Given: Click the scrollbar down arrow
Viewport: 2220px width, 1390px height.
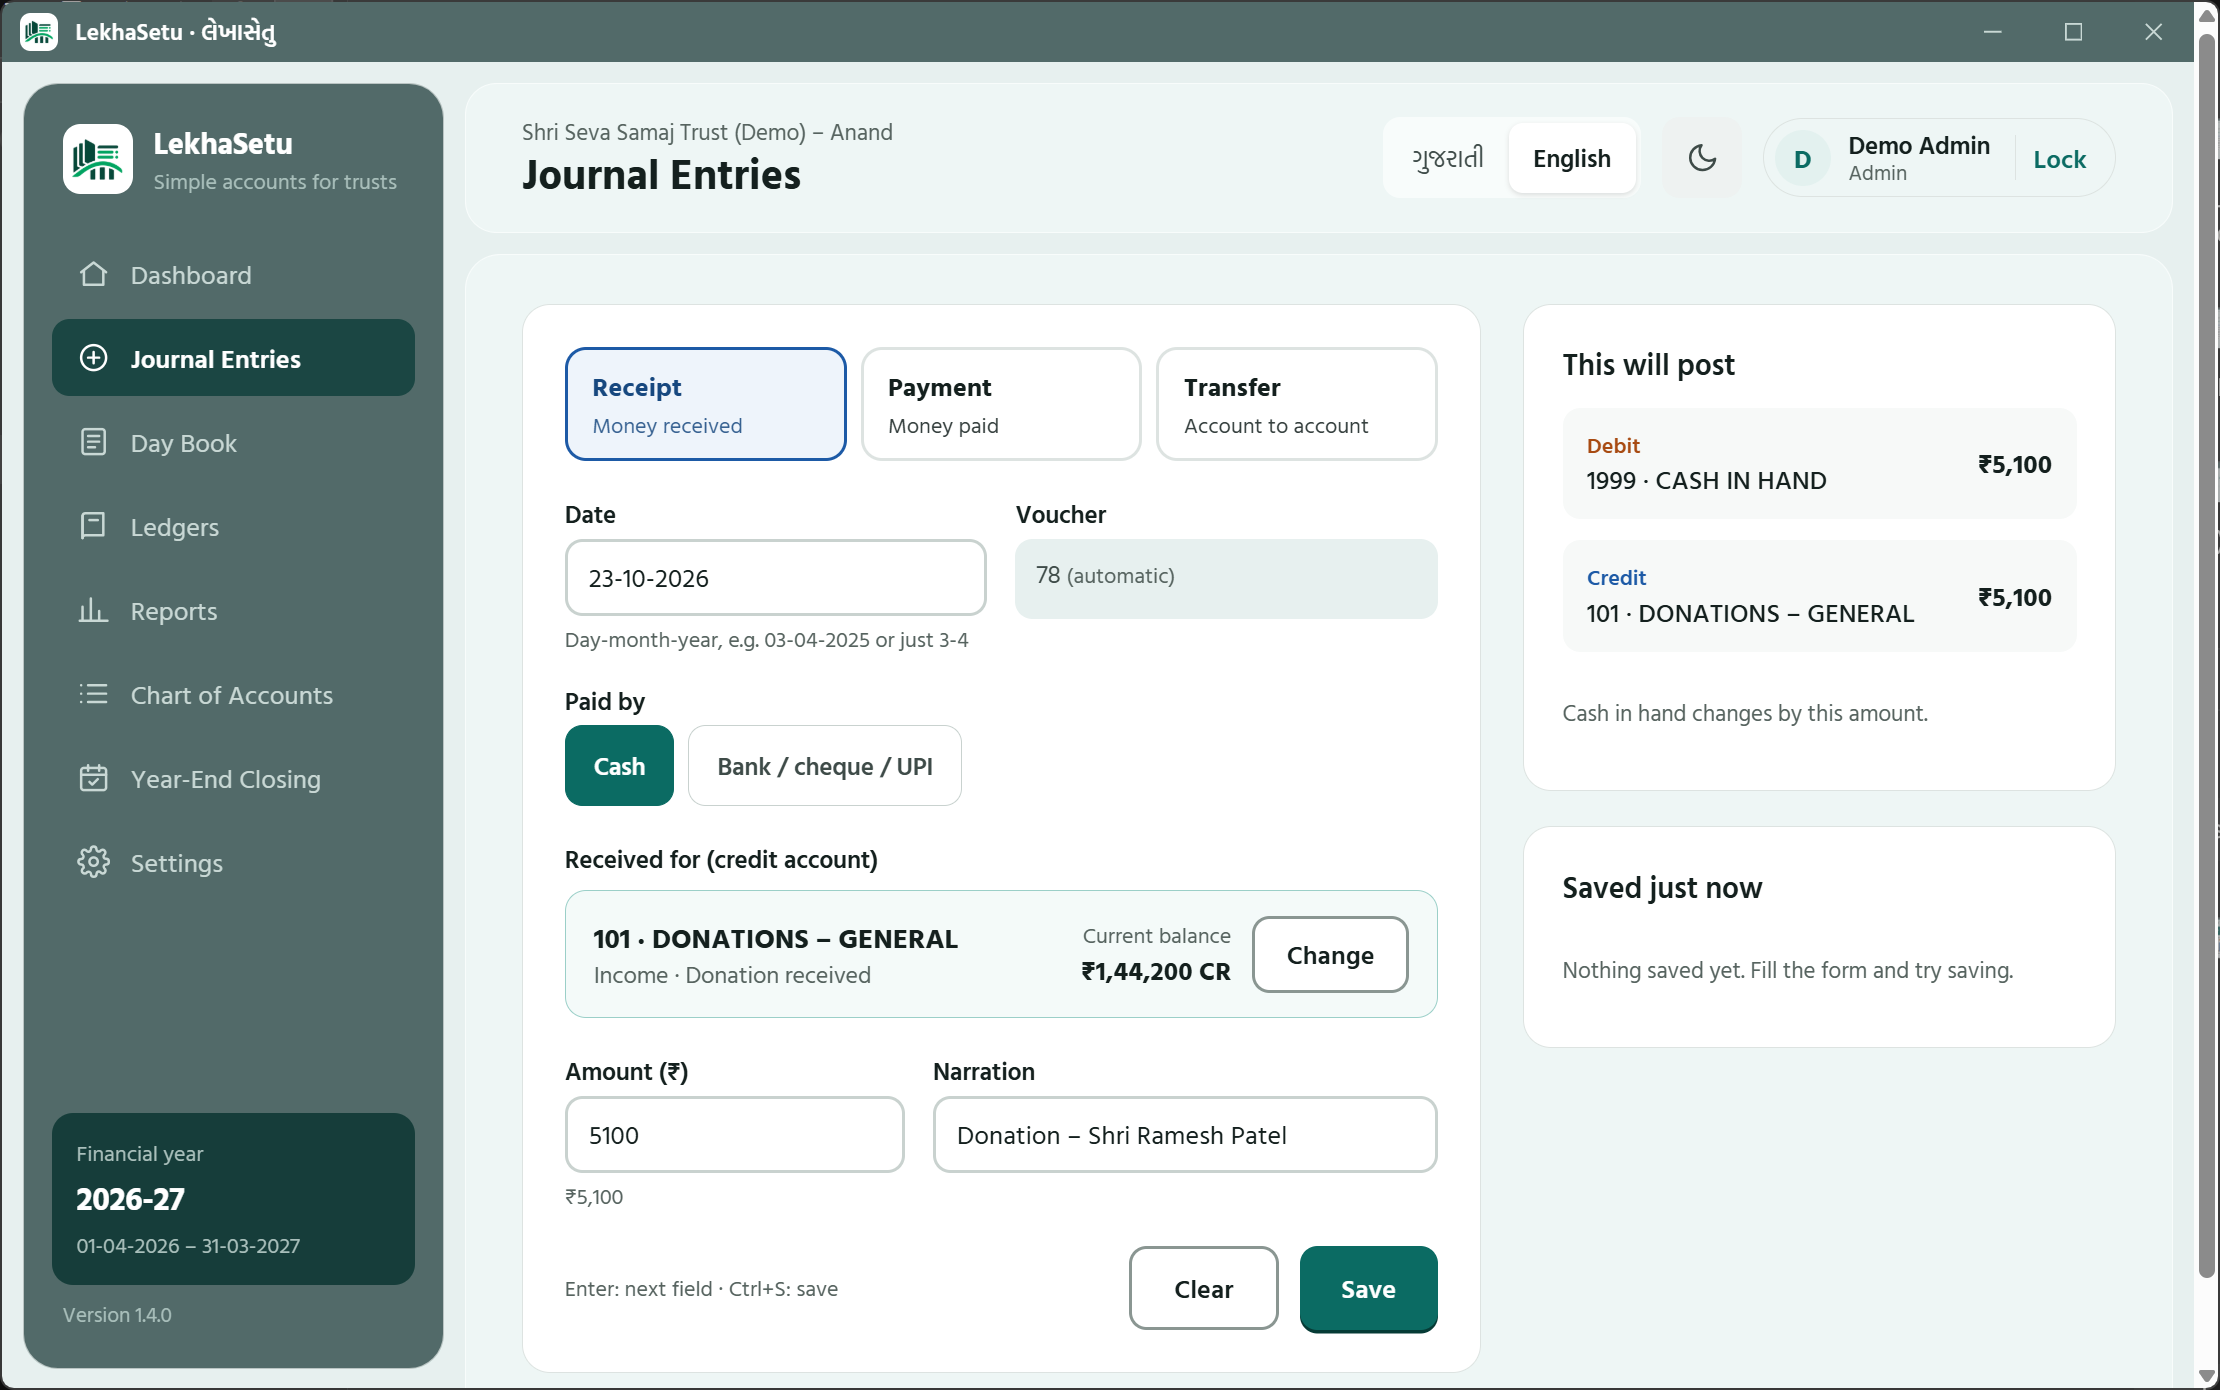Looking at the screenshot, I should pyautogui.click(x=2207, y=1377).
